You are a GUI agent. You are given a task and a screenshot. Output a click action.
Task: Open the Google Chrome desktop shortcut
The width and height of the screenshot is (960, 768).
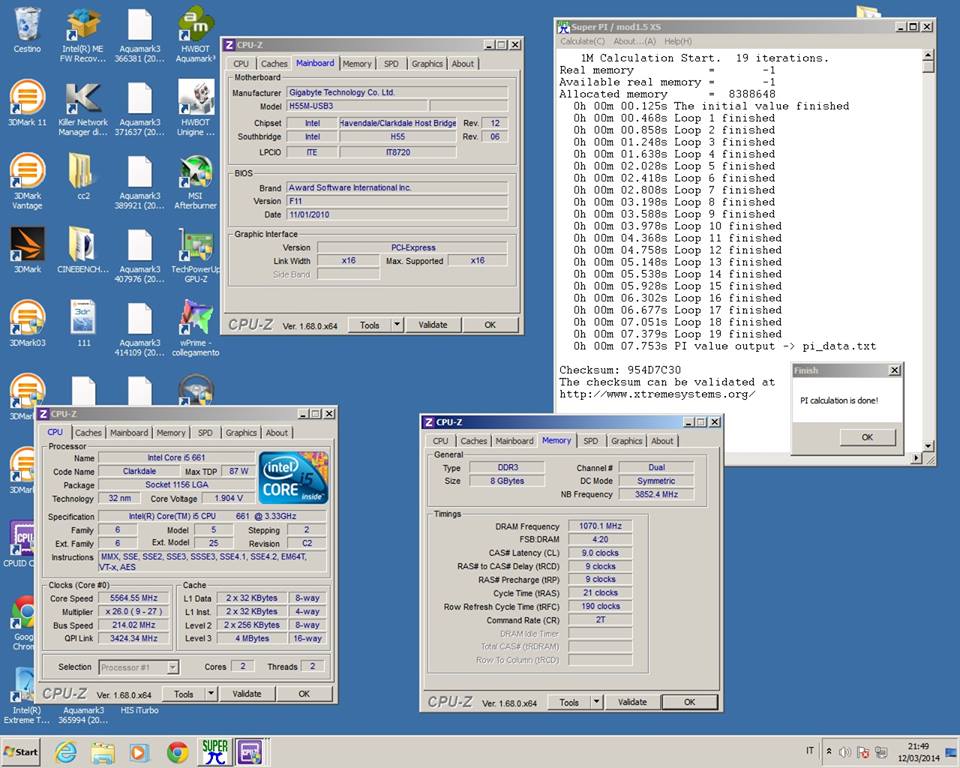24,622
